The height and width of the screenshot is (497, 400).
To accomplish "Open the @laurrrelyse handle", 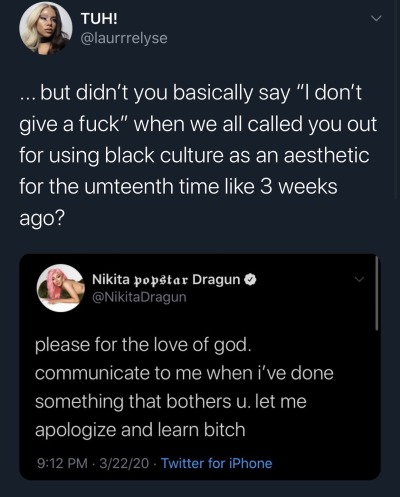I will pos(124,38).
